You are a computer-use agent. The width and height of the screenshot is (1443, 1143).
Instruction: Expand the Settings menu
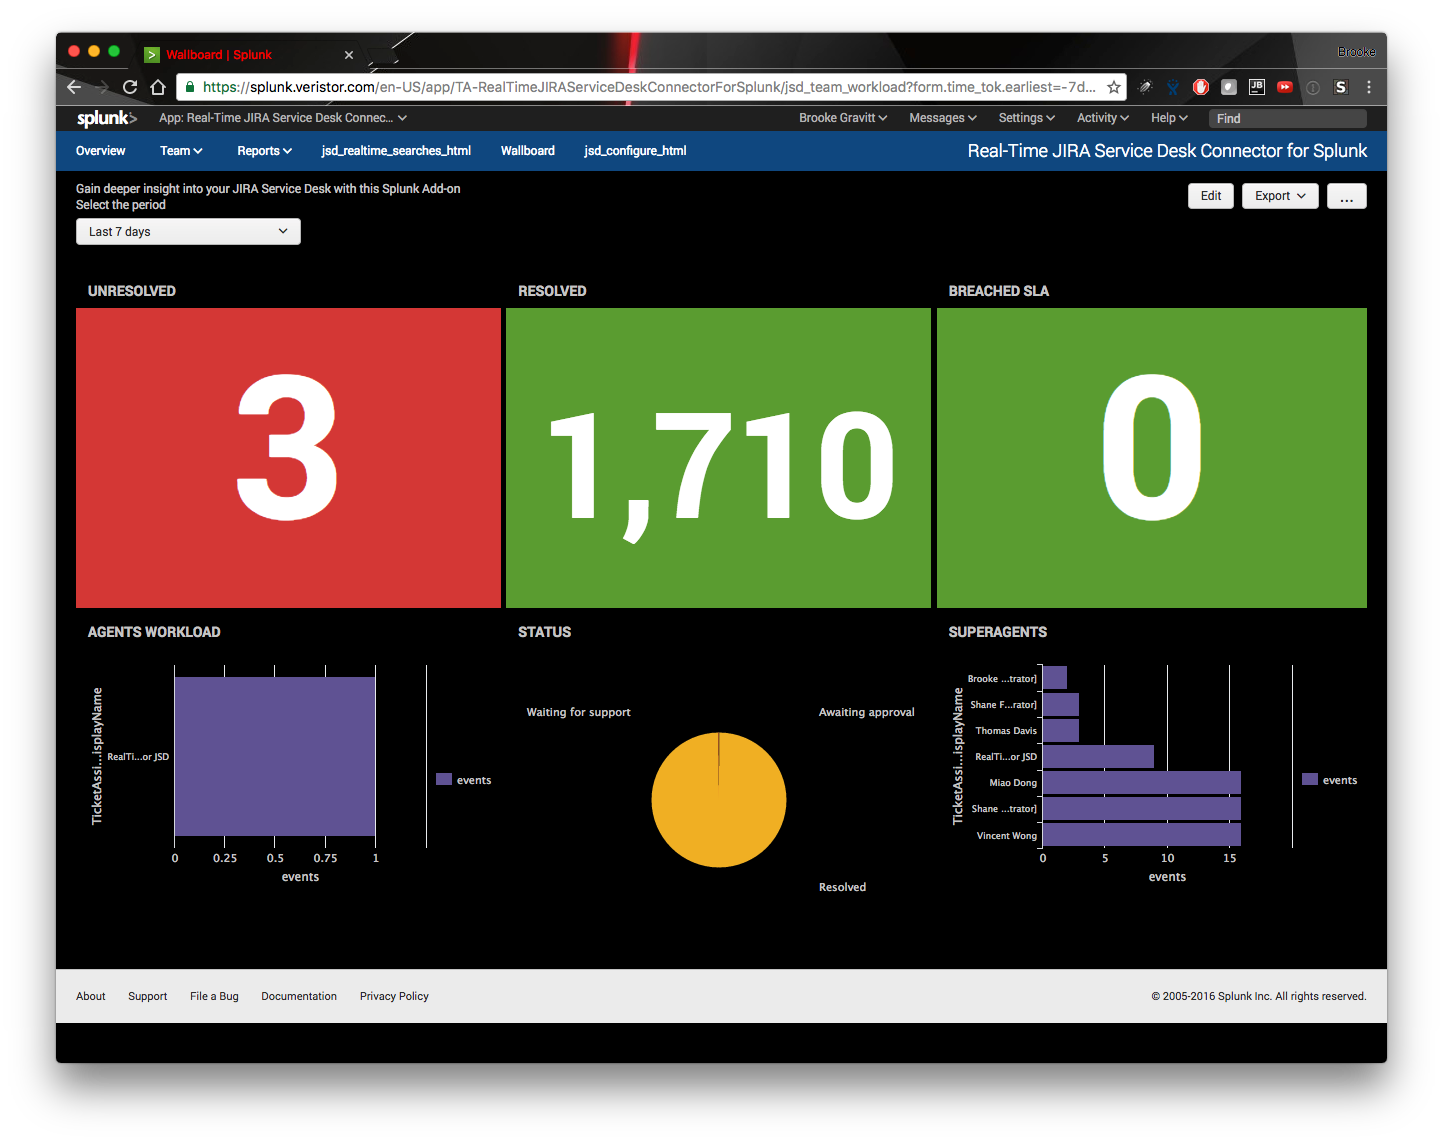[x=1027, y=118]
